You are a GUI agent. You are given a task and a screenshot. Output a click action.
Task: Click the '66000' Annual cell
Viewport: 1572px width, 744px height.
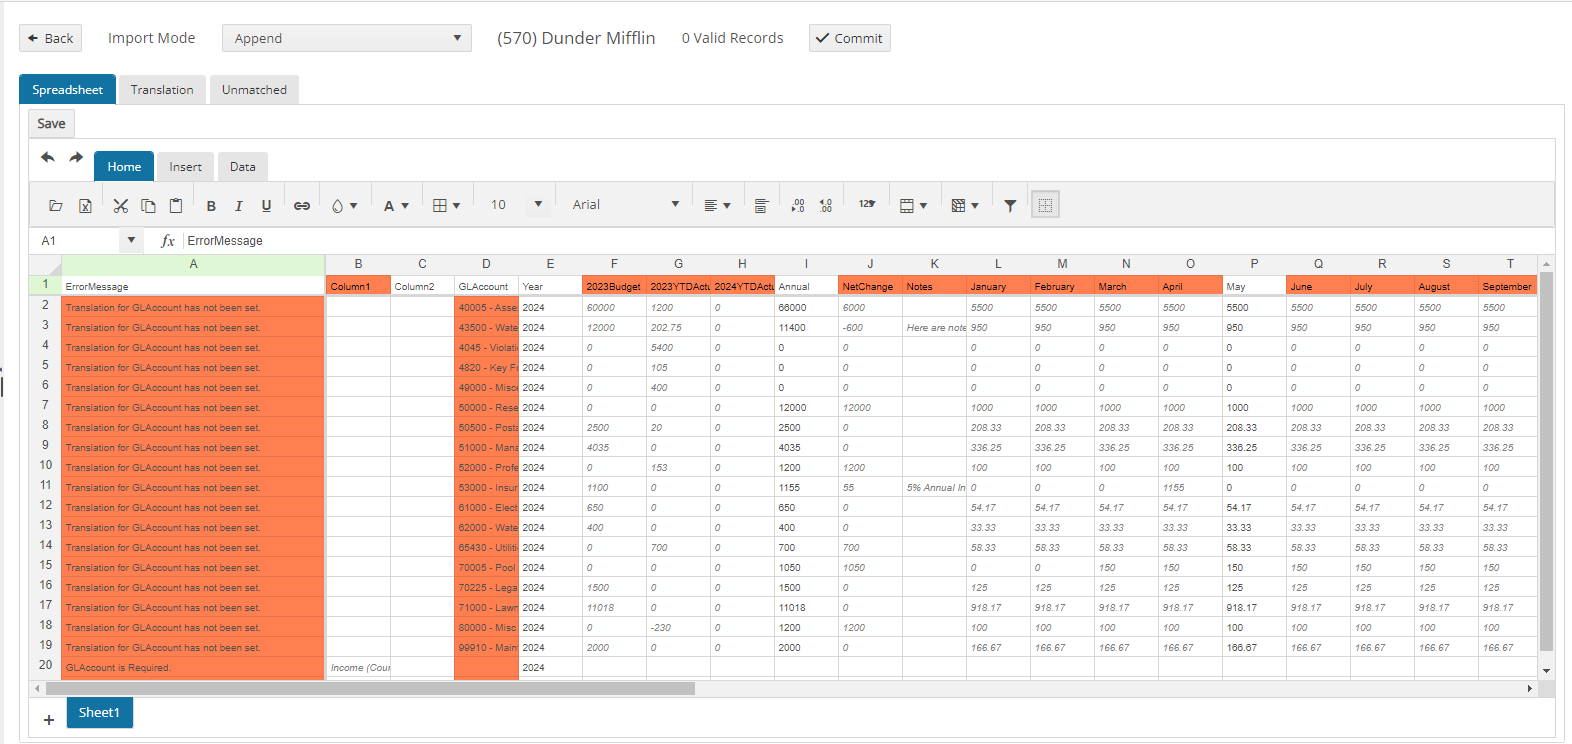[806, 307]
